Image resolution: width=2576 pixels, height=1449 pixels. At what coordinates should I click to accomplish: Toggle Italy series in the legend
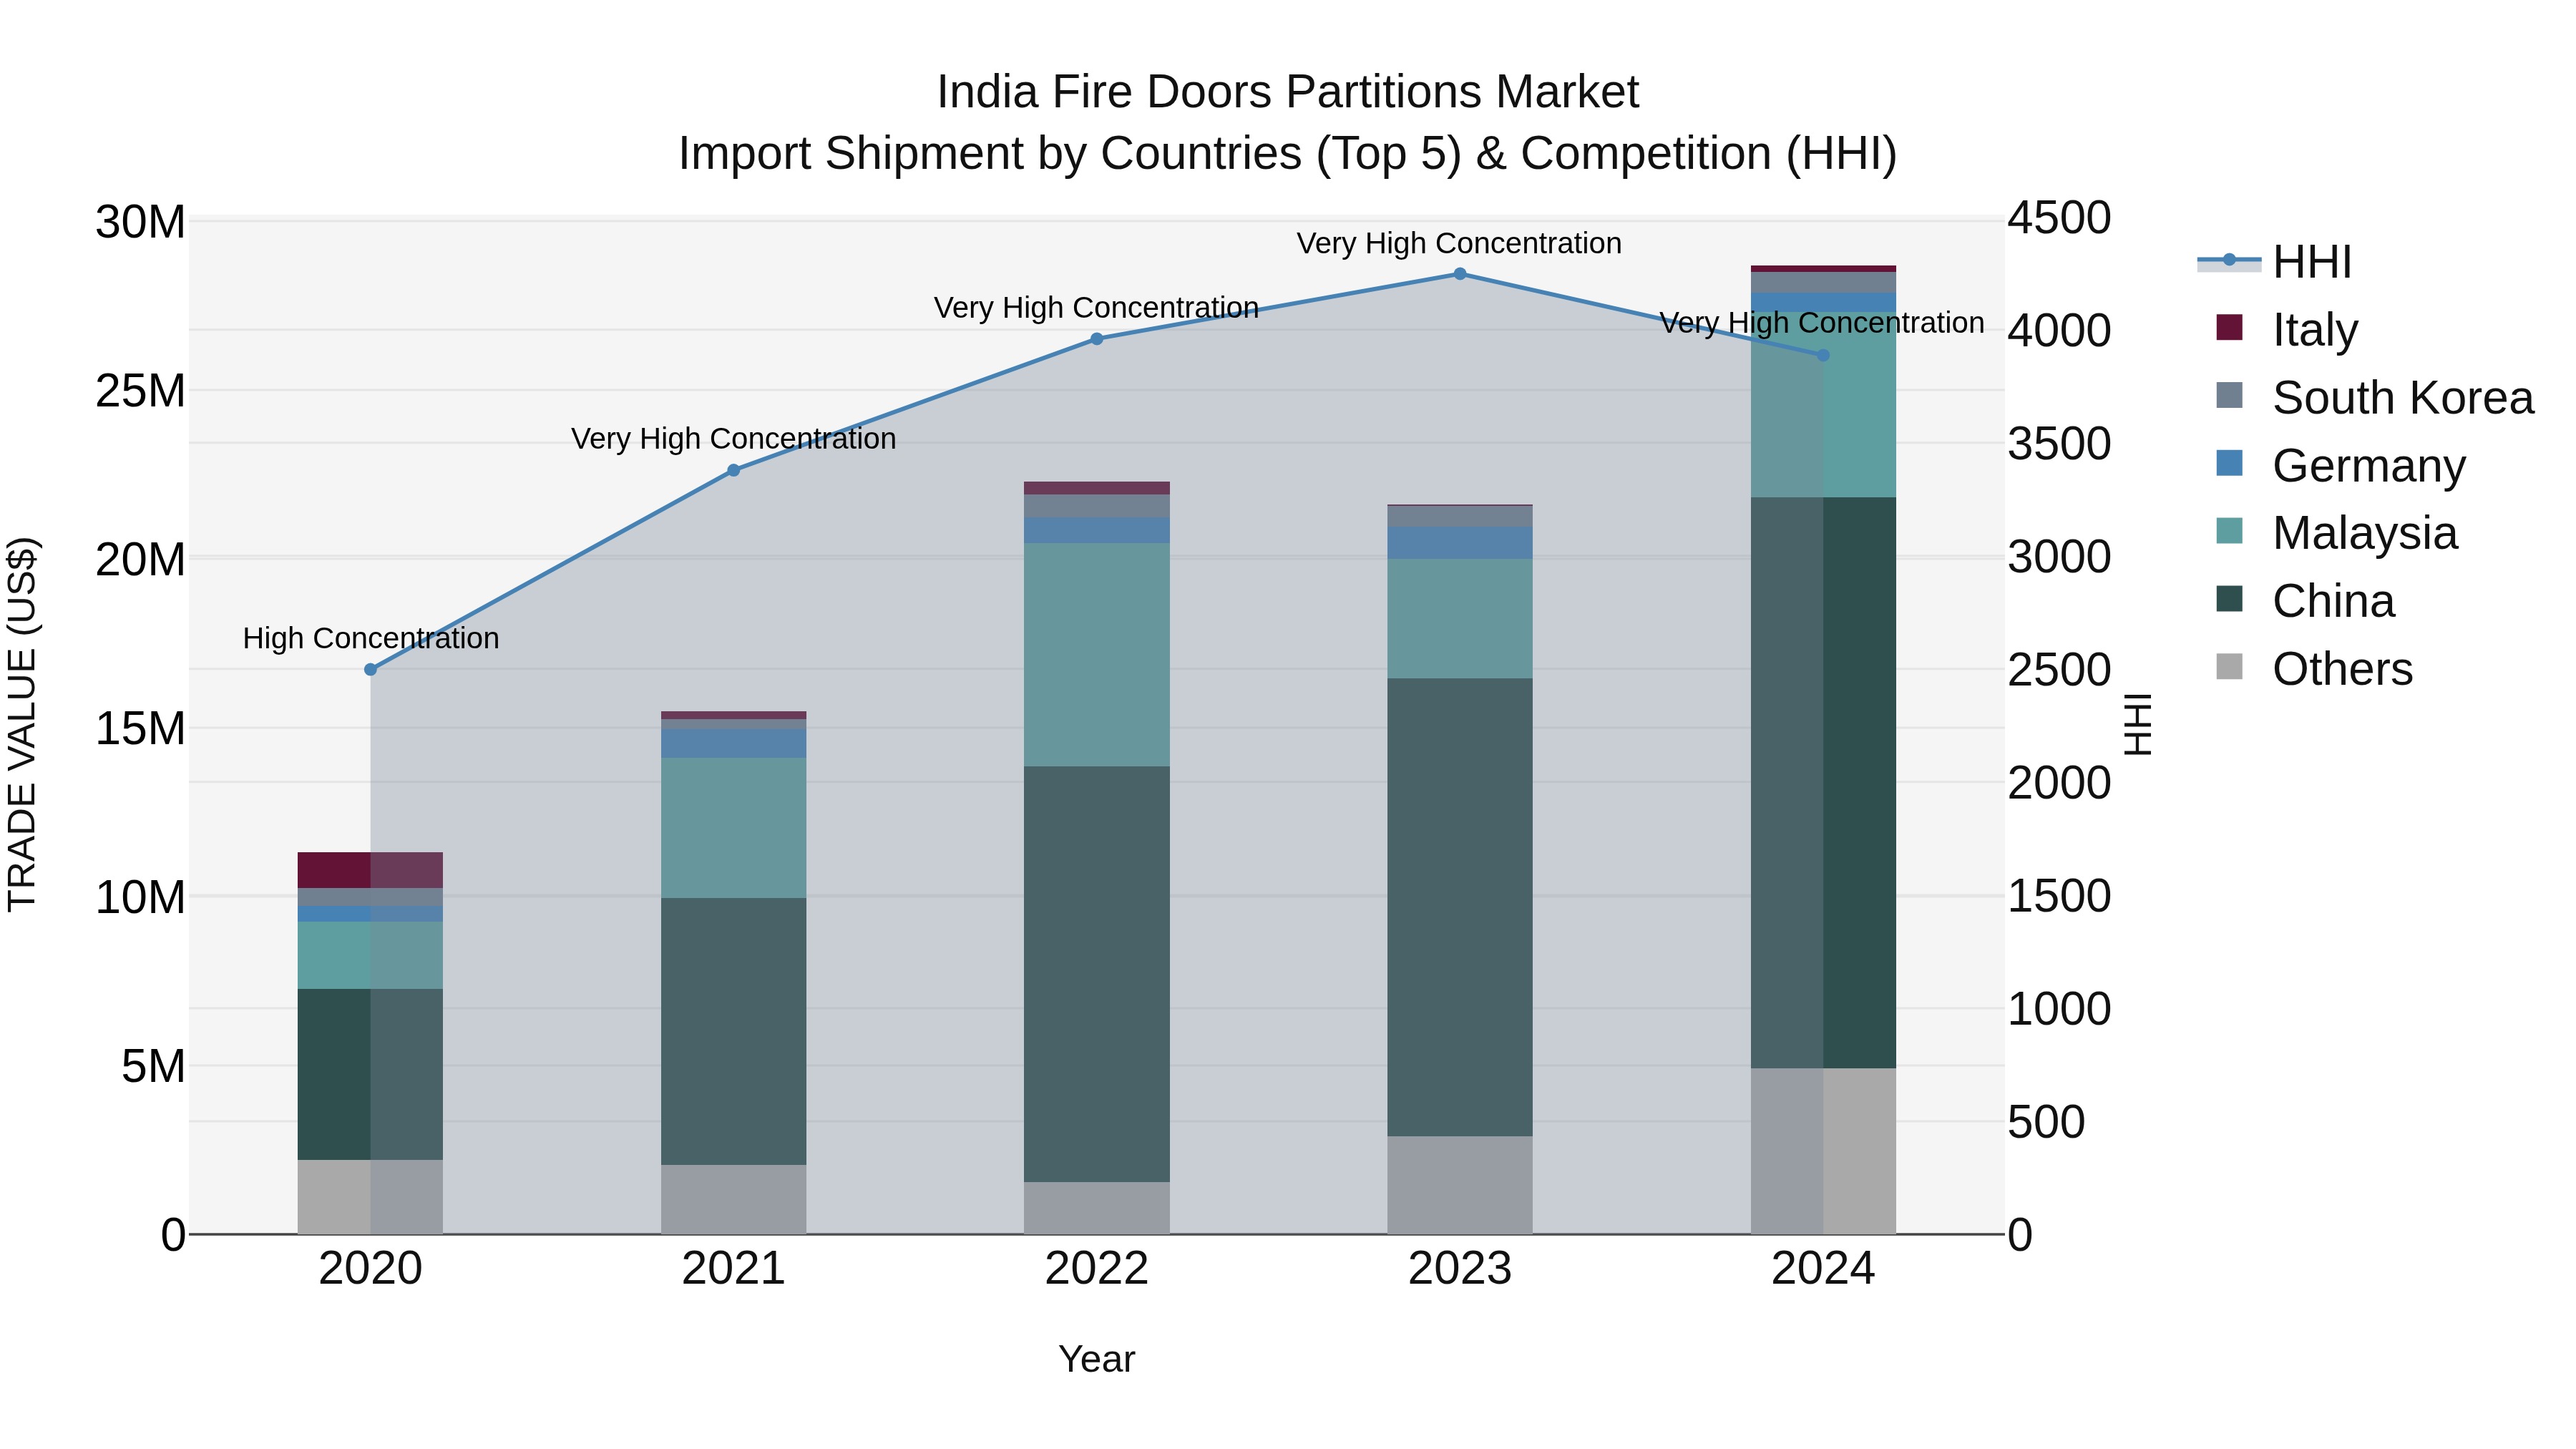(x=2288, y=329)
